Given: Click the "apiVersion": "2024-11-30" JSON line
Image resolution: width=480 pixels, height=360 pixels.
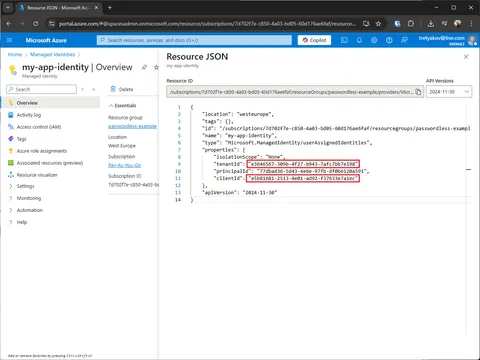Looking at the screenshot, I should [x=239, y=193].
